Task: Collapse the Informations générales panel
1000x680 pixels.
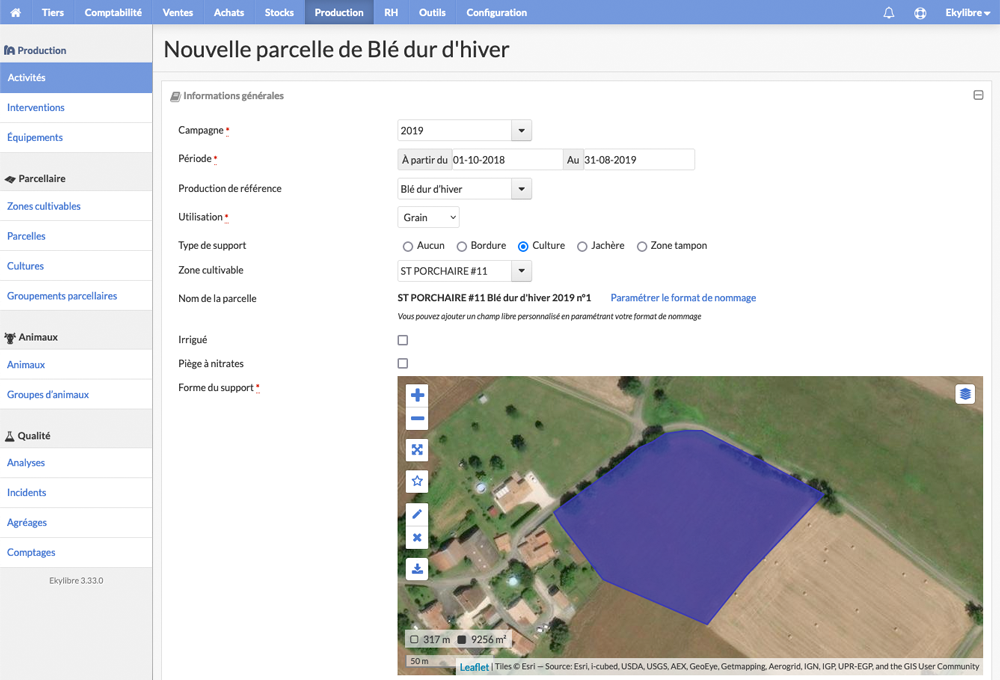Action: [x=978, y=95]
